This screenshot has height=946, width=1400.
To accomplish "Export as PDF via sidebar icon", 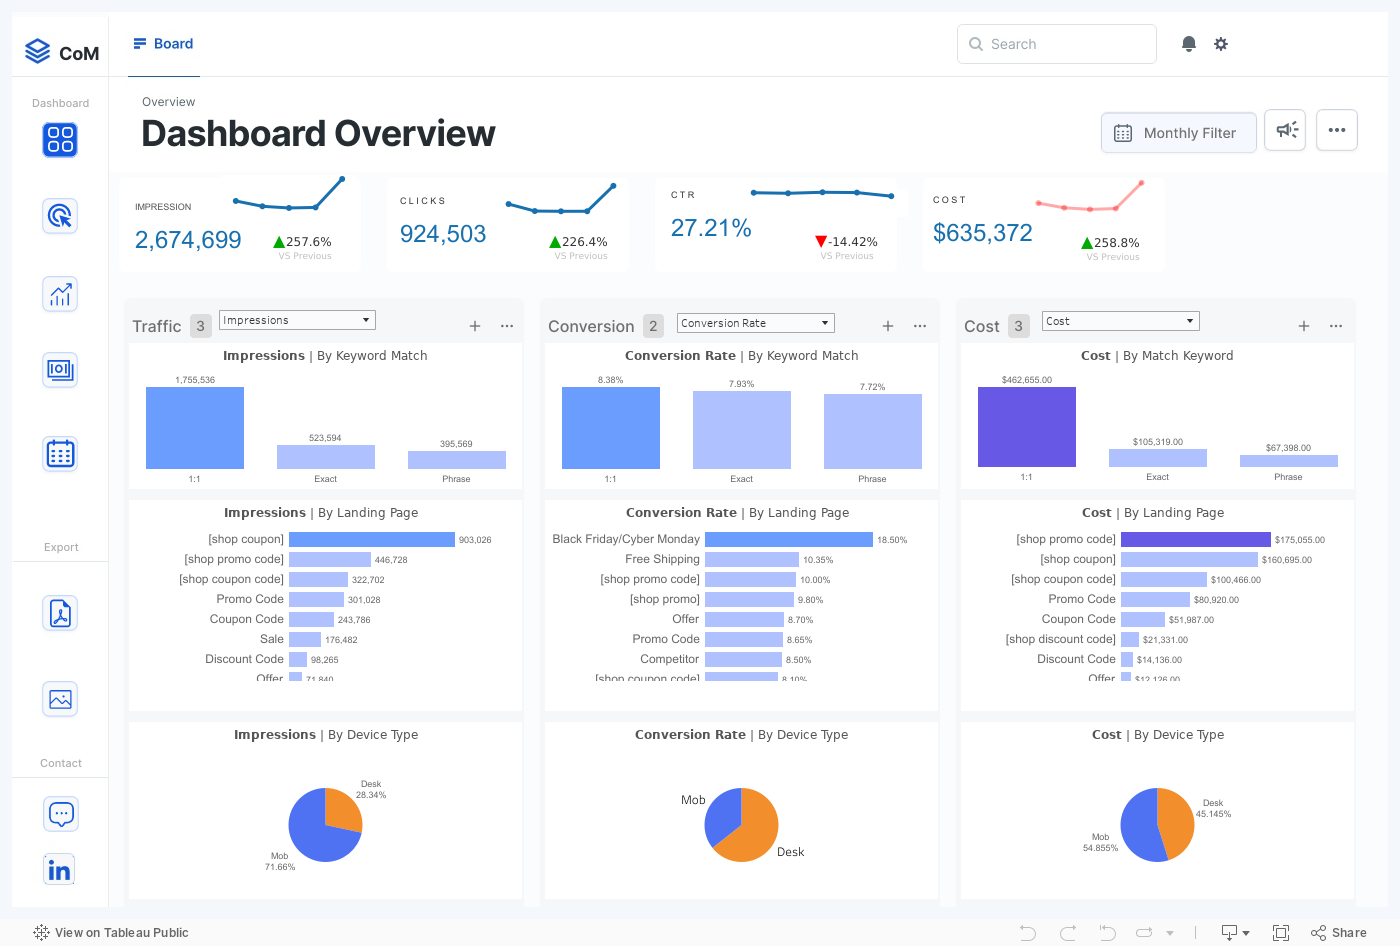I will (x=60, y=613).
